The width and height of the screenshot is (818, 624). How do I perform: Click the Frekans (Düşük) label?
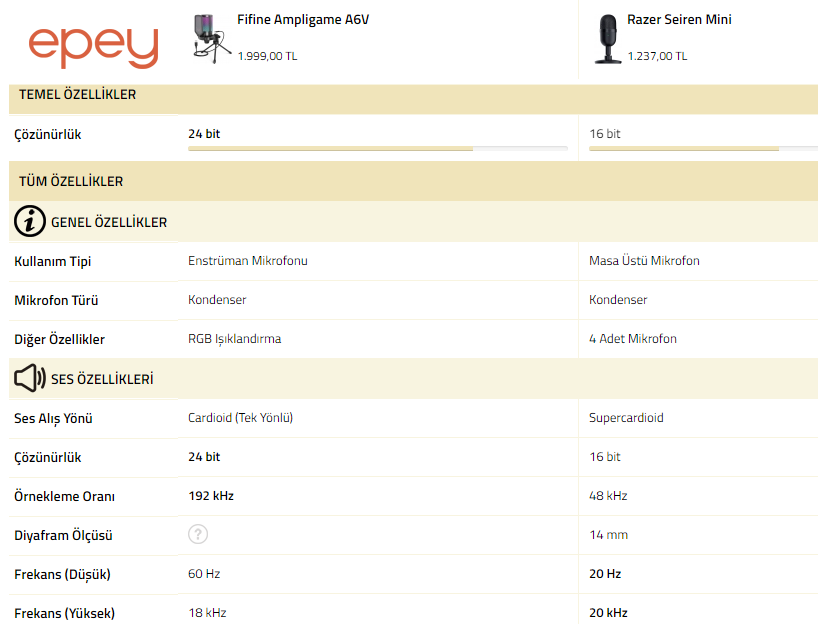pyautogui.click(x=62, y=574)
